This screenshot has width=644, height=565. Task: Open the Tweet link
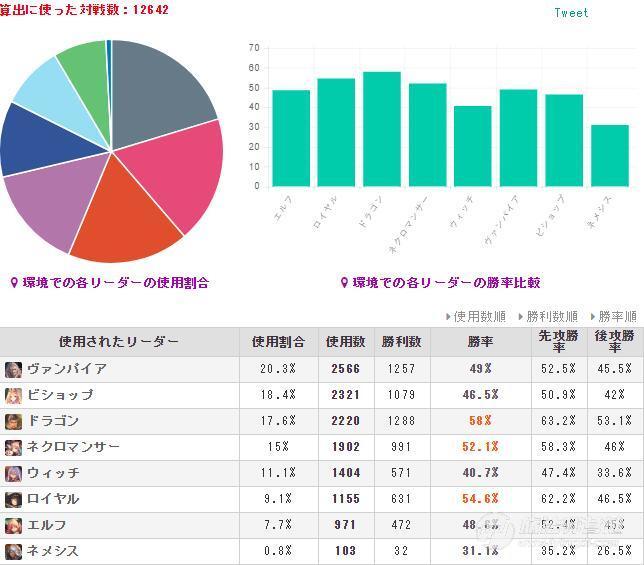tap(571, 13)
